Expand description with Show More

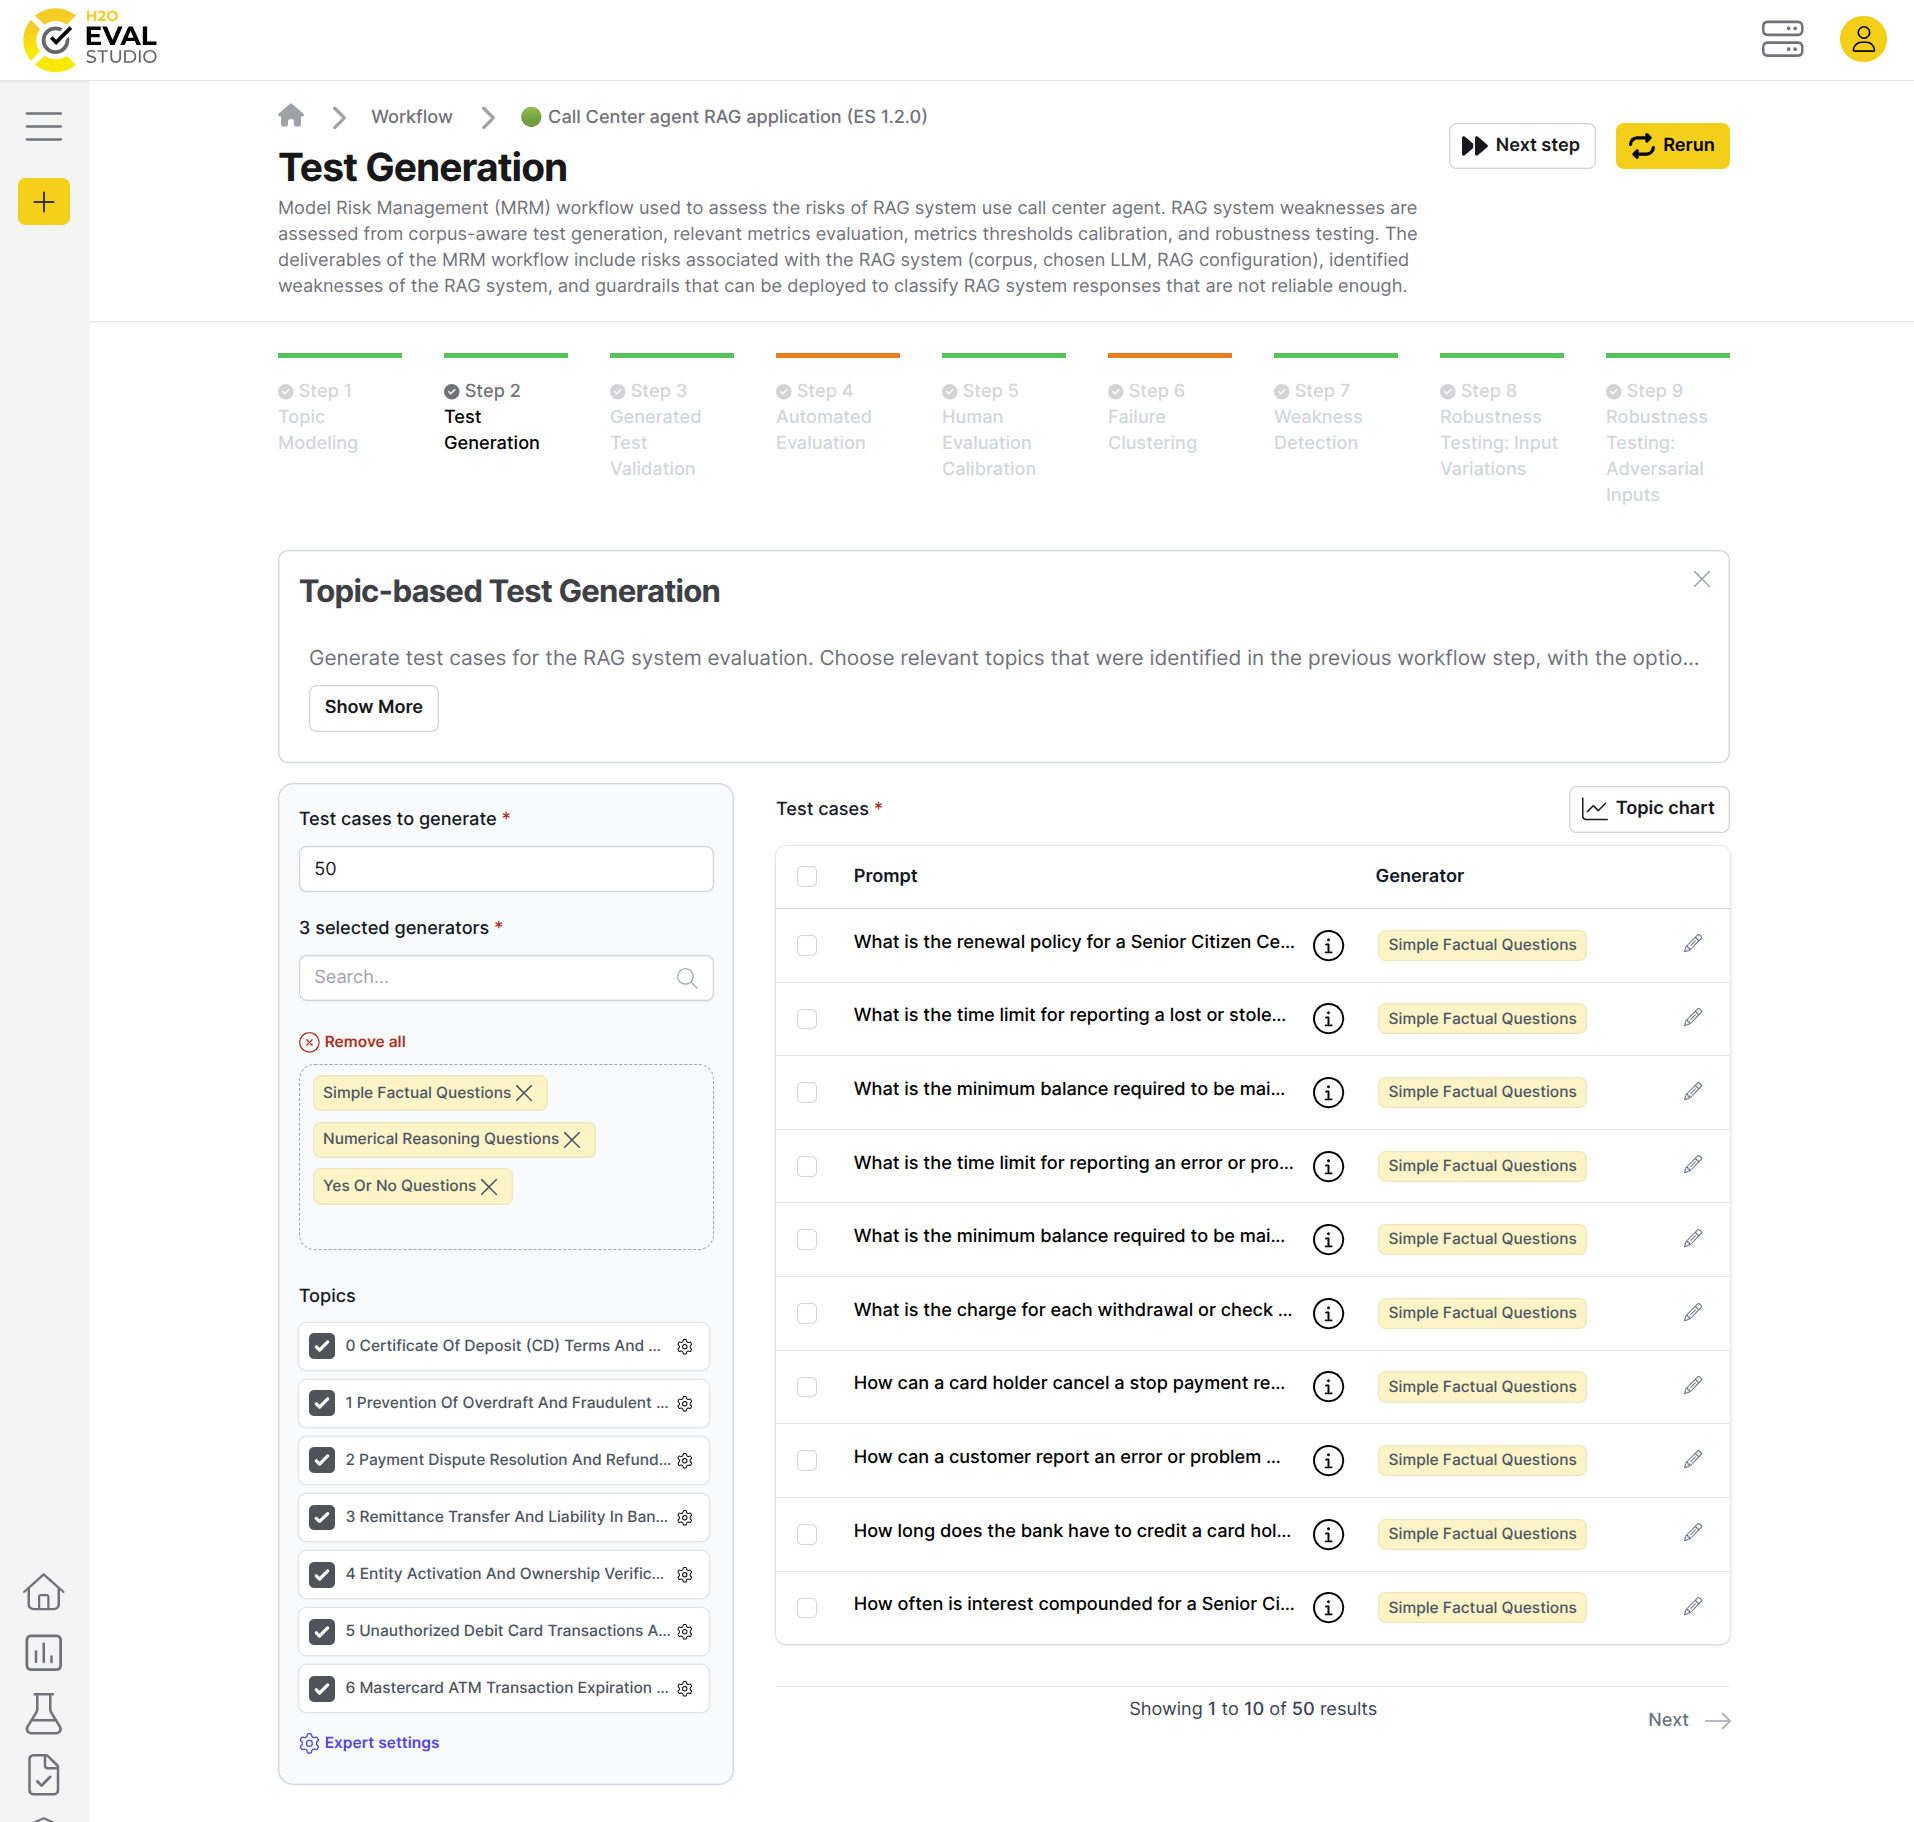[x=373, y=707]
